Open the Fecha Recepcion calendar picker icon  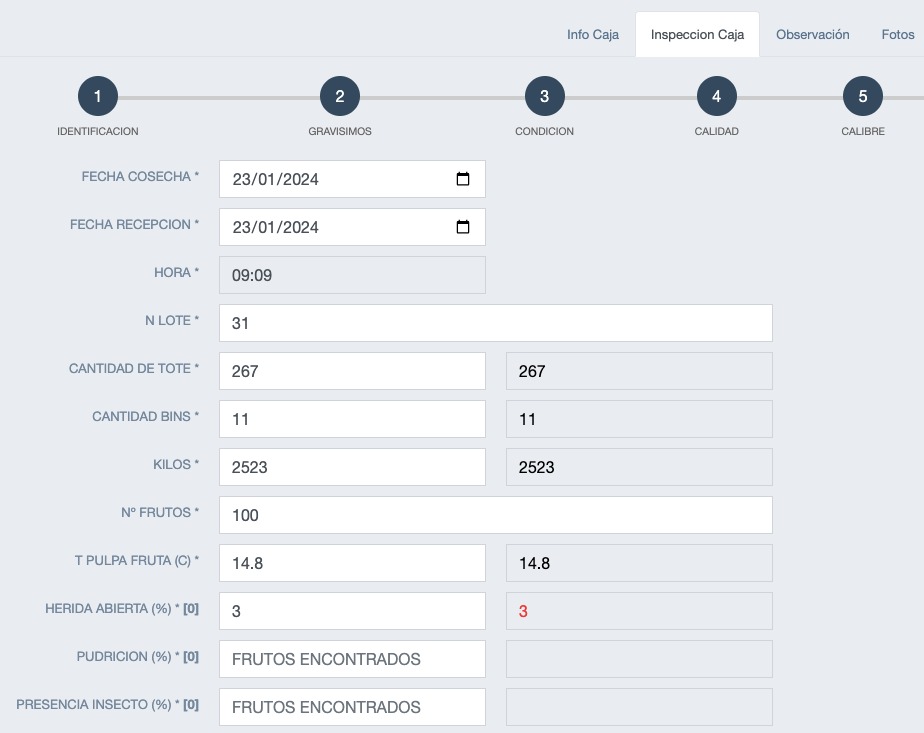(463, 227)
